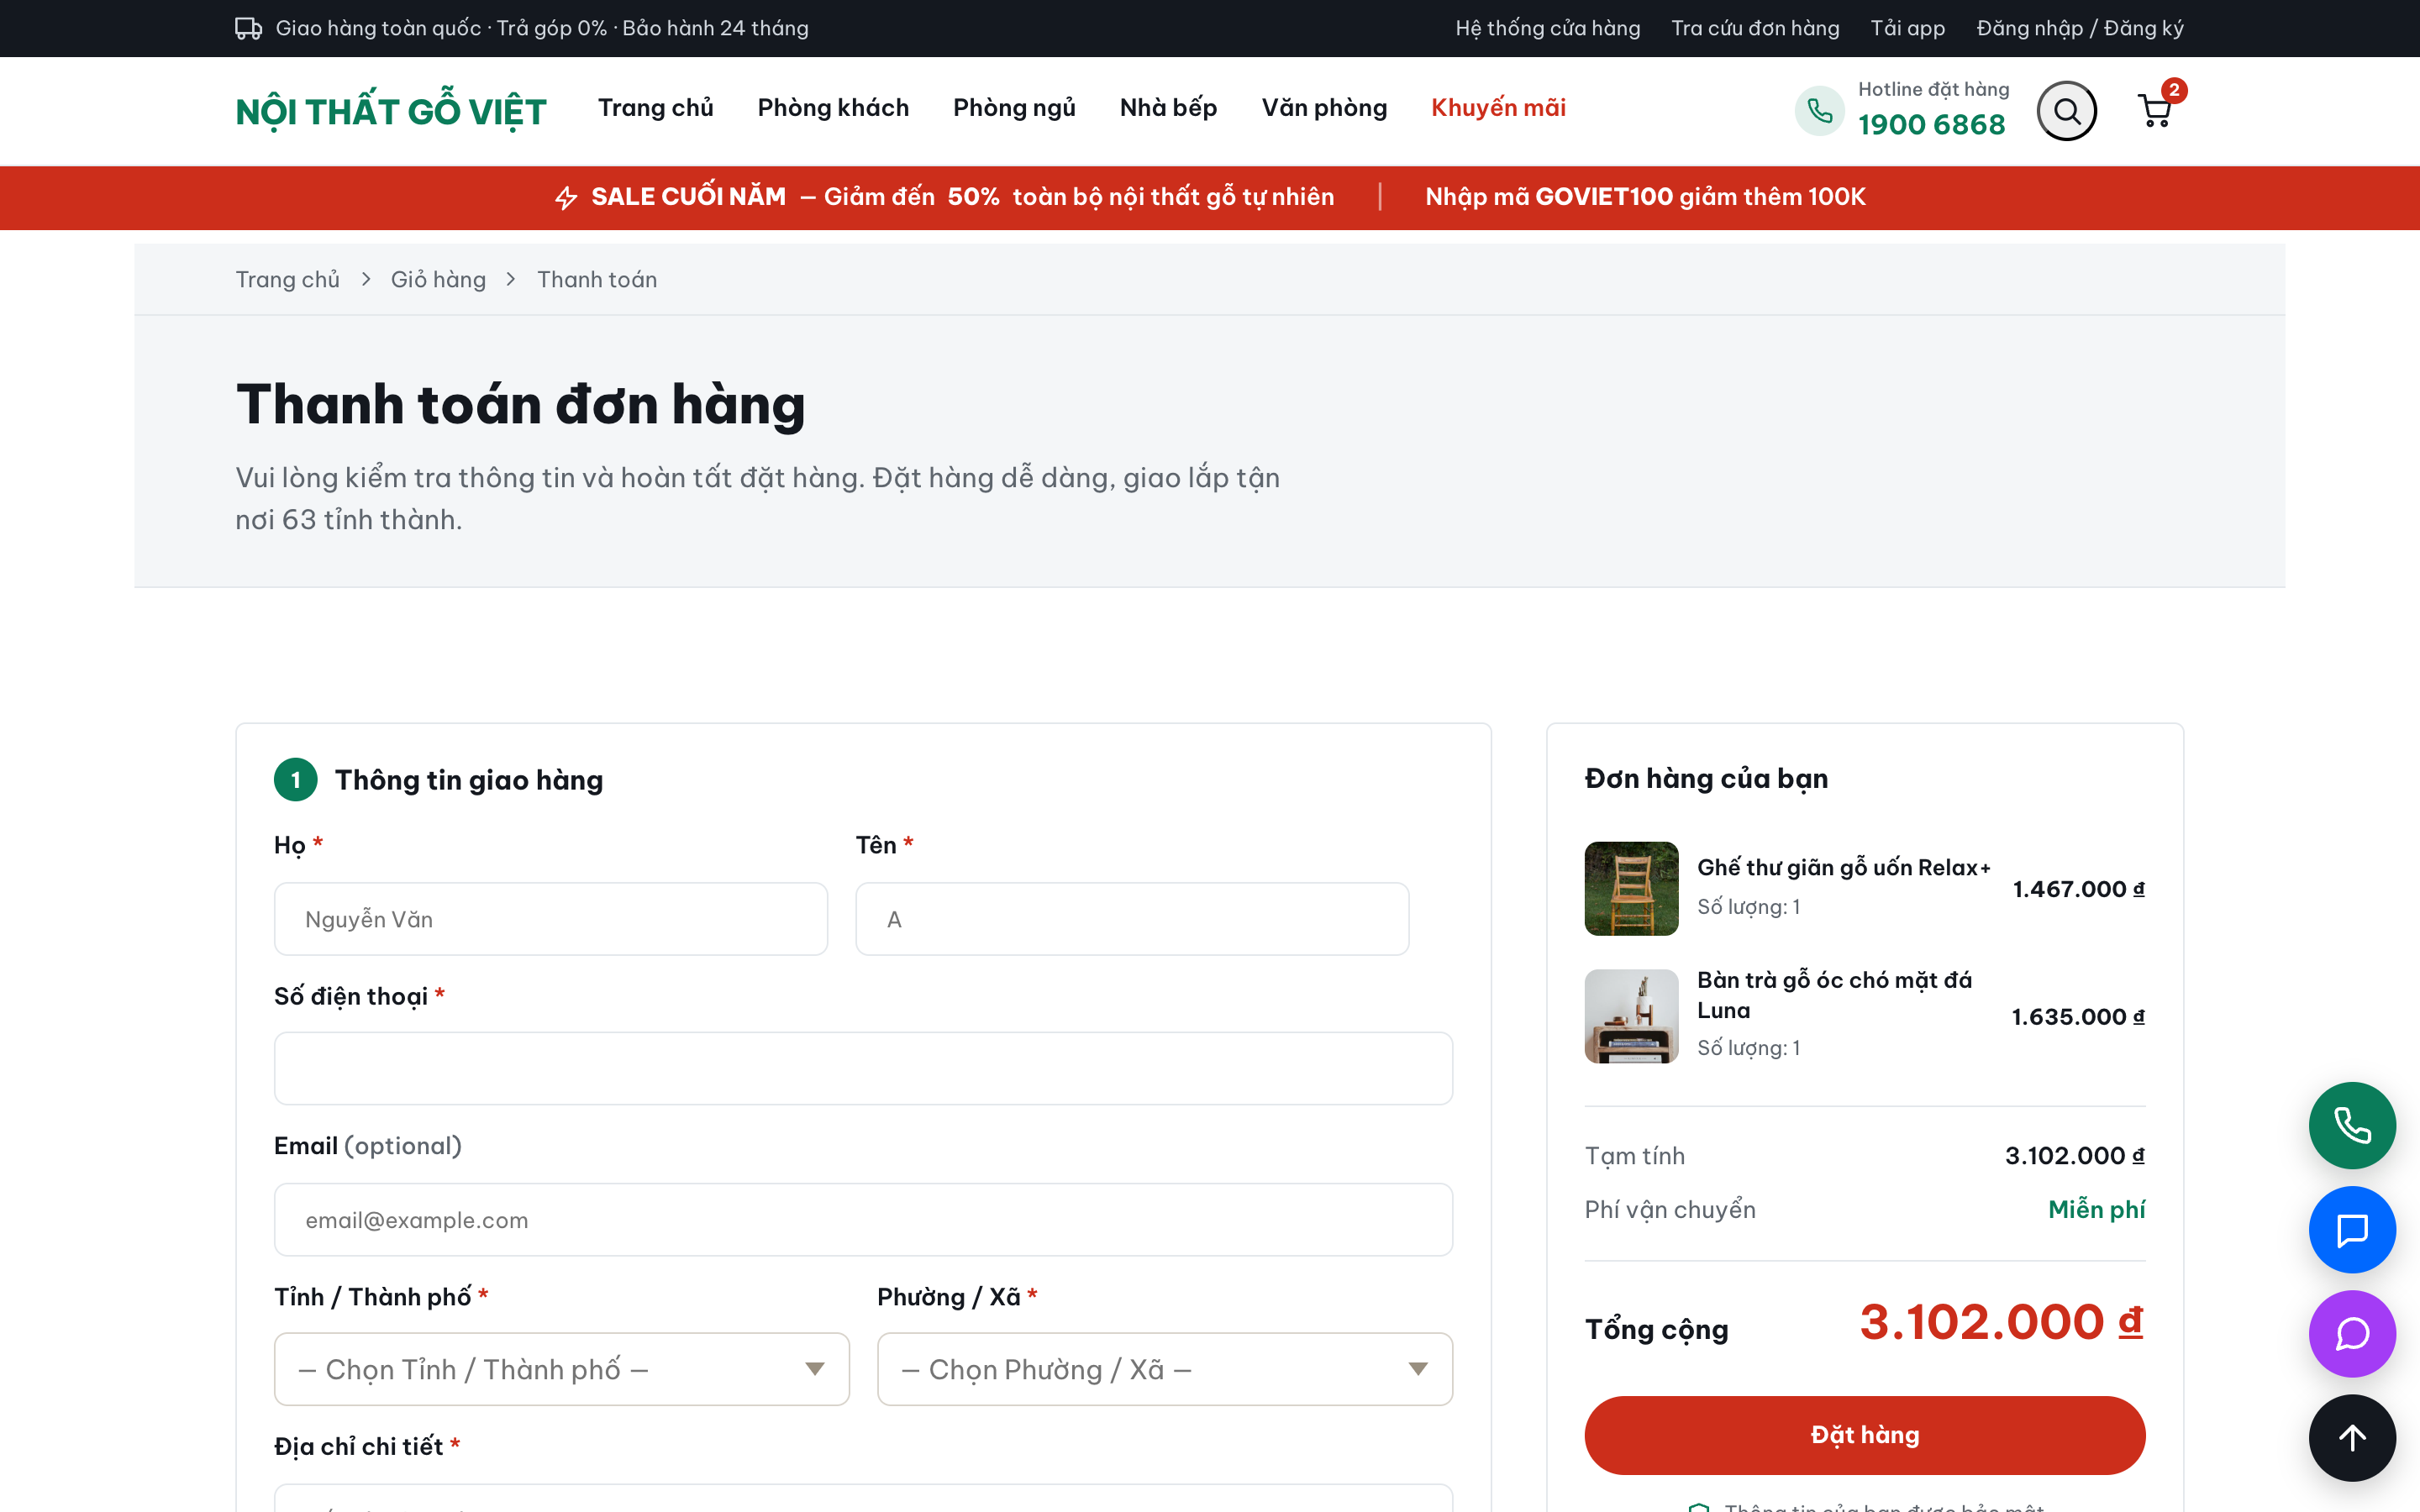Viewport: 2420px width, 1512px height.
Task: Focus the Email input field
Action: coord(863,1220)
